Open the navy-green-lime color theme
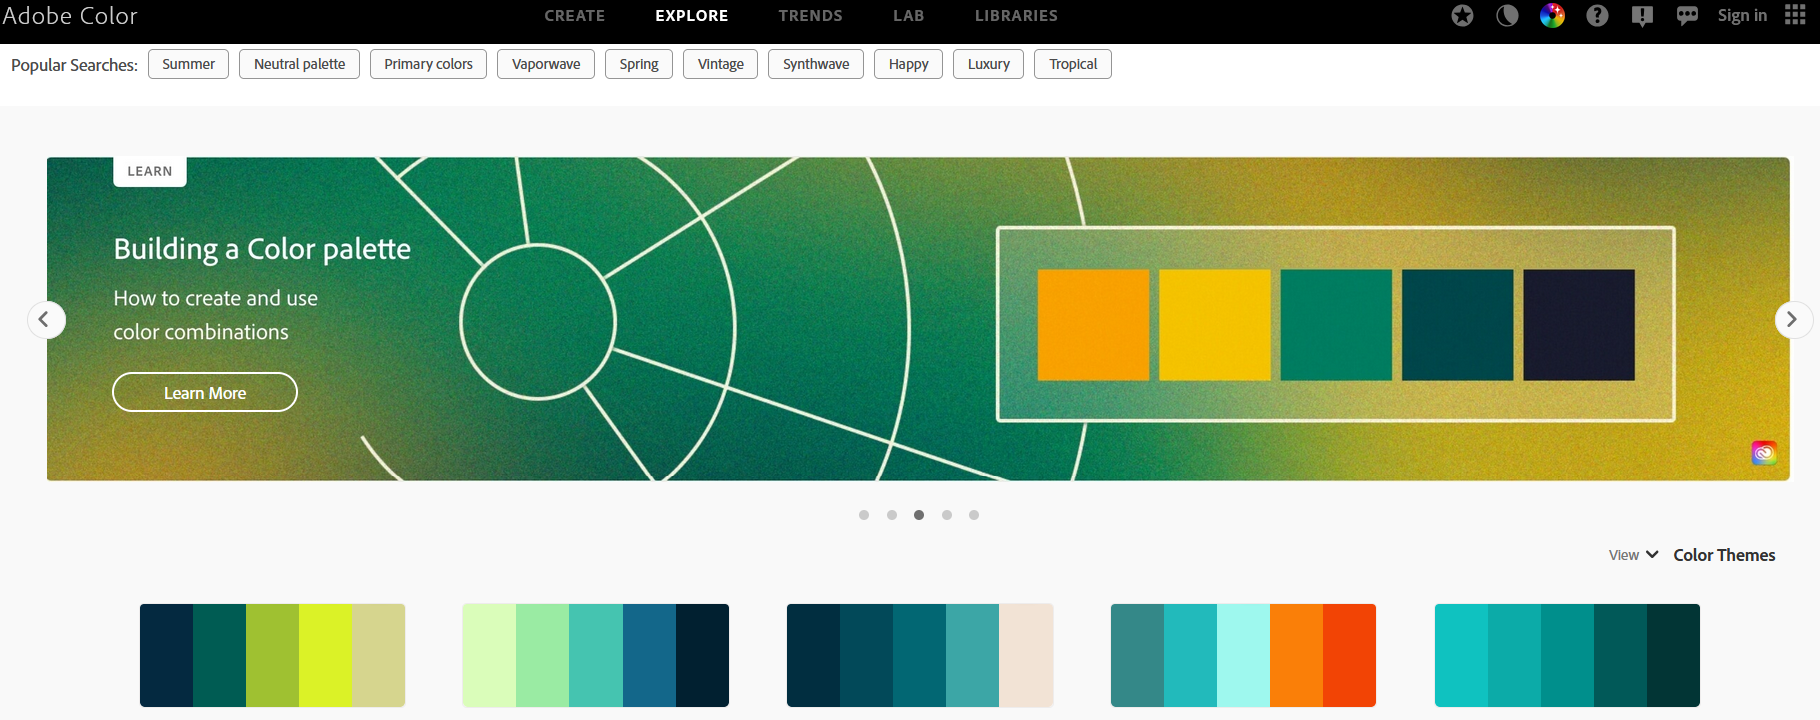 [272, 655]
